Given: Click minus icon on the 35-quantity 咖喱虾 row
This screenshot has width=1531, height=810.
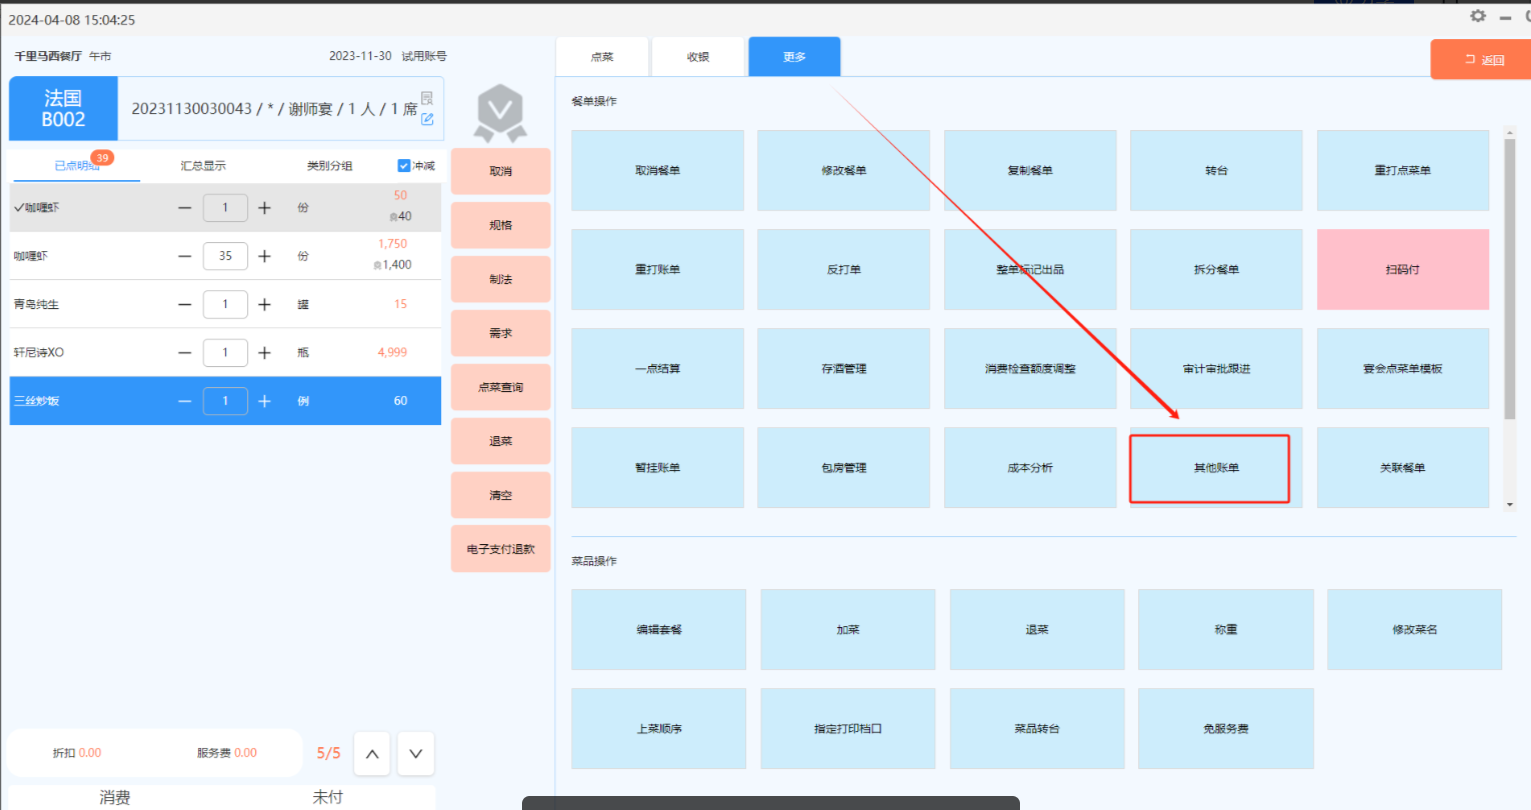Looking at the screenshot, I should pyautogui.click(x=185, y=256).
